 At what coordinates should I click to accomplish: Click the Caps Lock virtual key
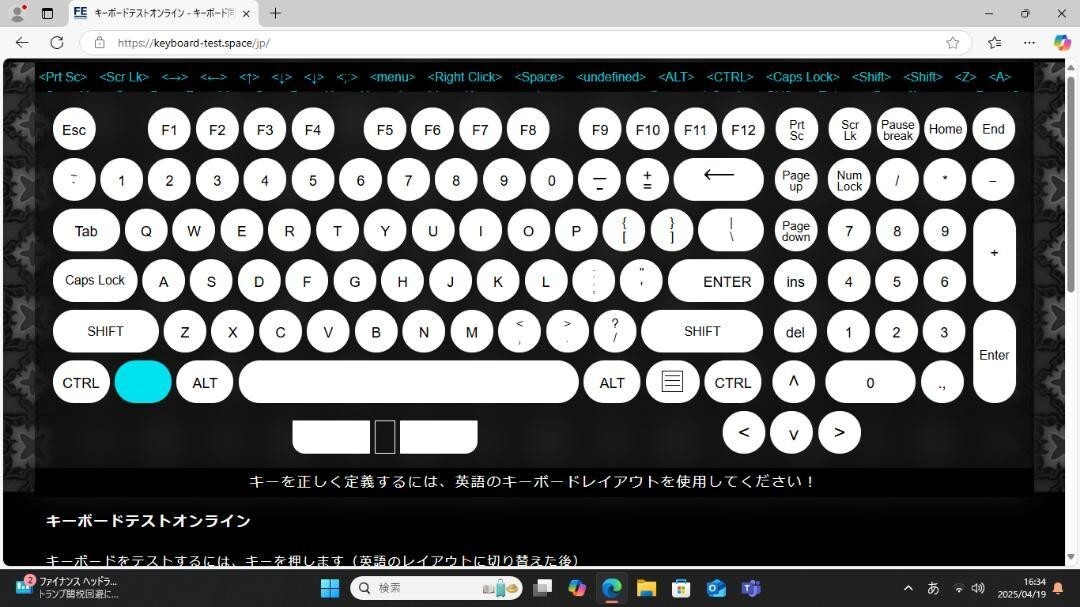pyautogui.click(x=95, y=280)
